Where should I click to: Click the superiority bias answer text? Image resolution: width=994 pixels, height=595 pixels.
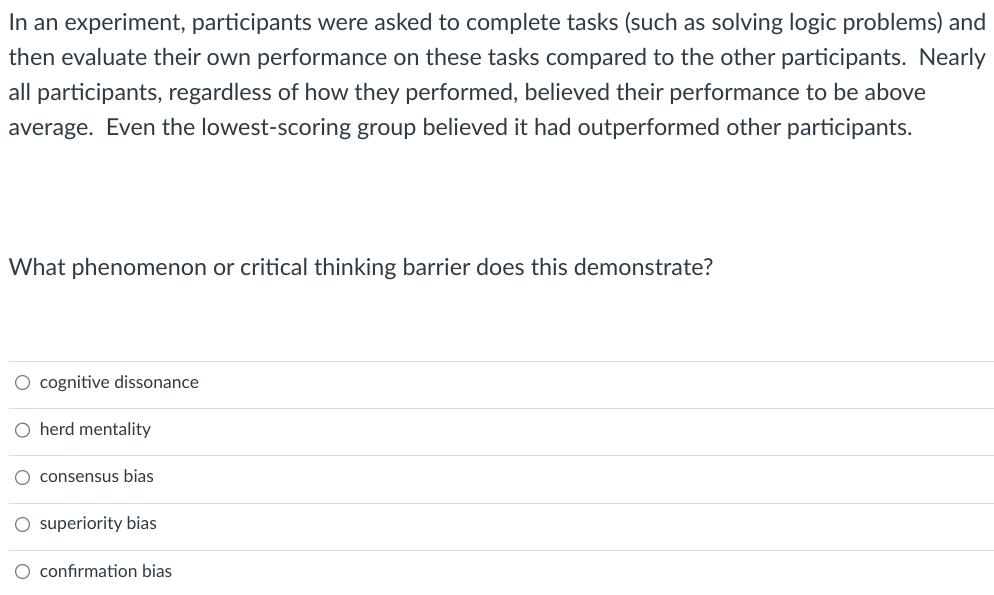tap(97, 524)
